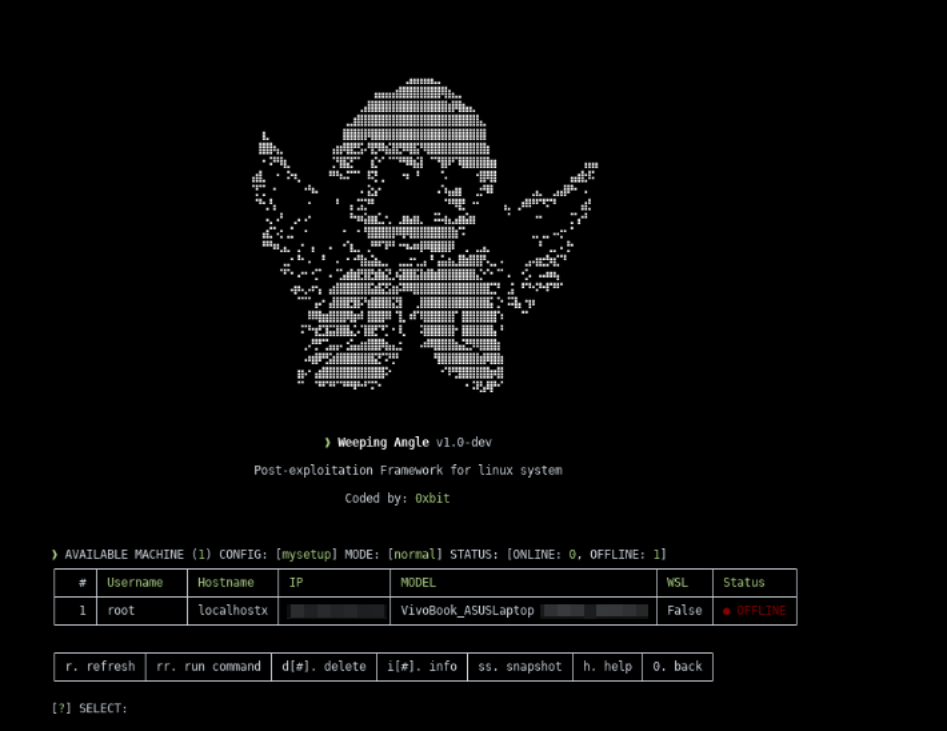Click the SELECT prompt input line
Screen dimensions: 947x731
pyautogui.click(x=89, y=708)
